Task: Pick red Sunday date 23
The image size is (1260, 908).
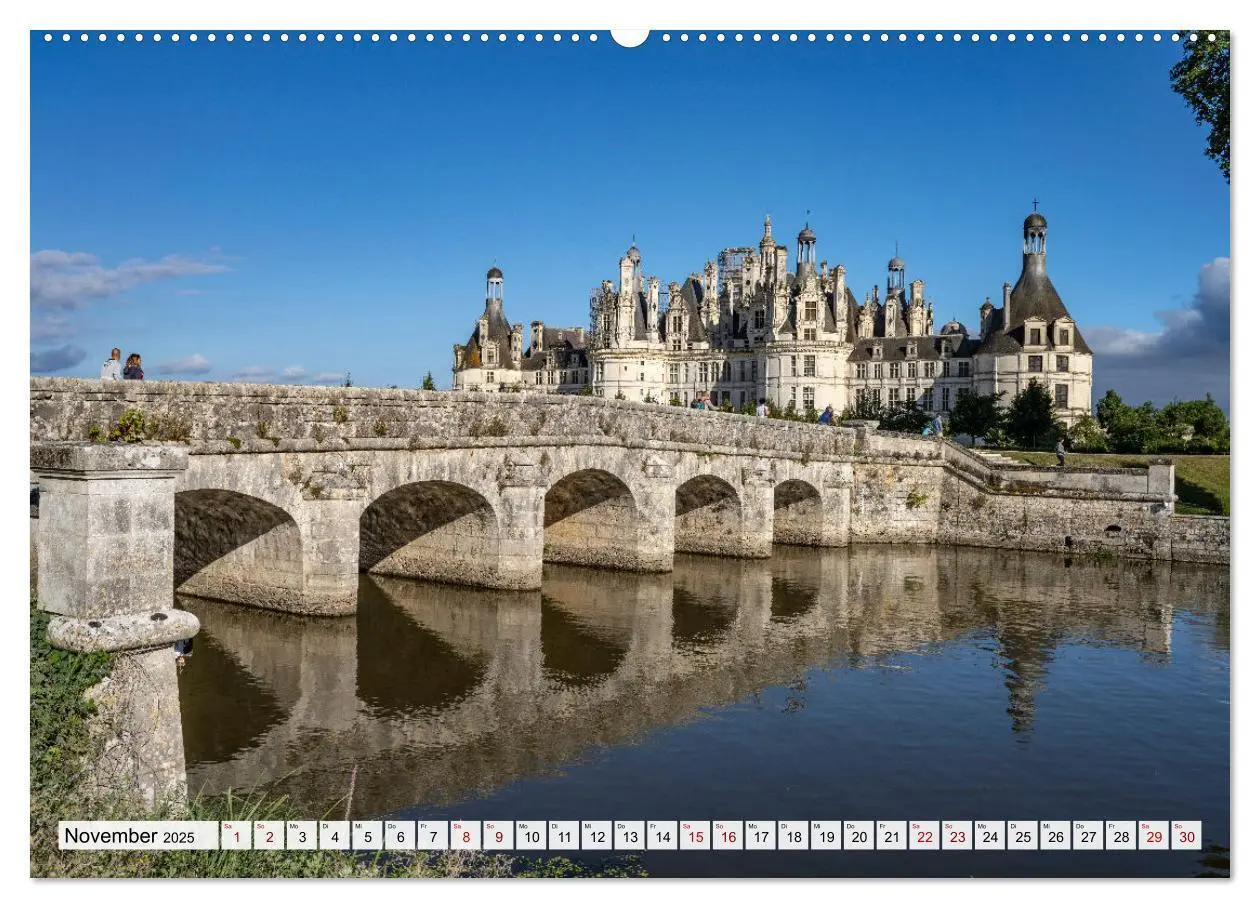Action: click(x=956, y=836)
